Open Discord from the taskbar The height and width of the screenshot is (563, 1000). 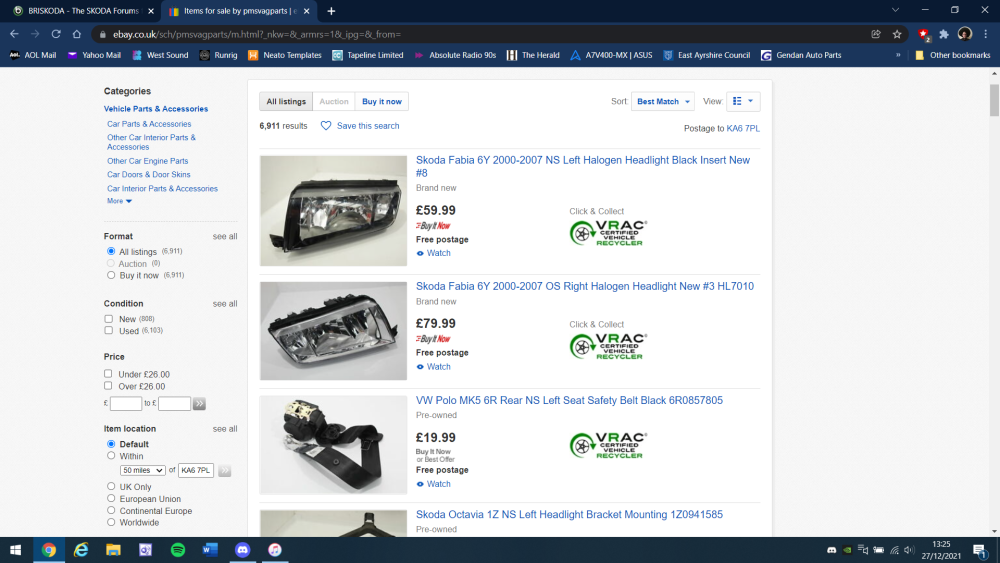pyautogui.click(x=242, y=550)
